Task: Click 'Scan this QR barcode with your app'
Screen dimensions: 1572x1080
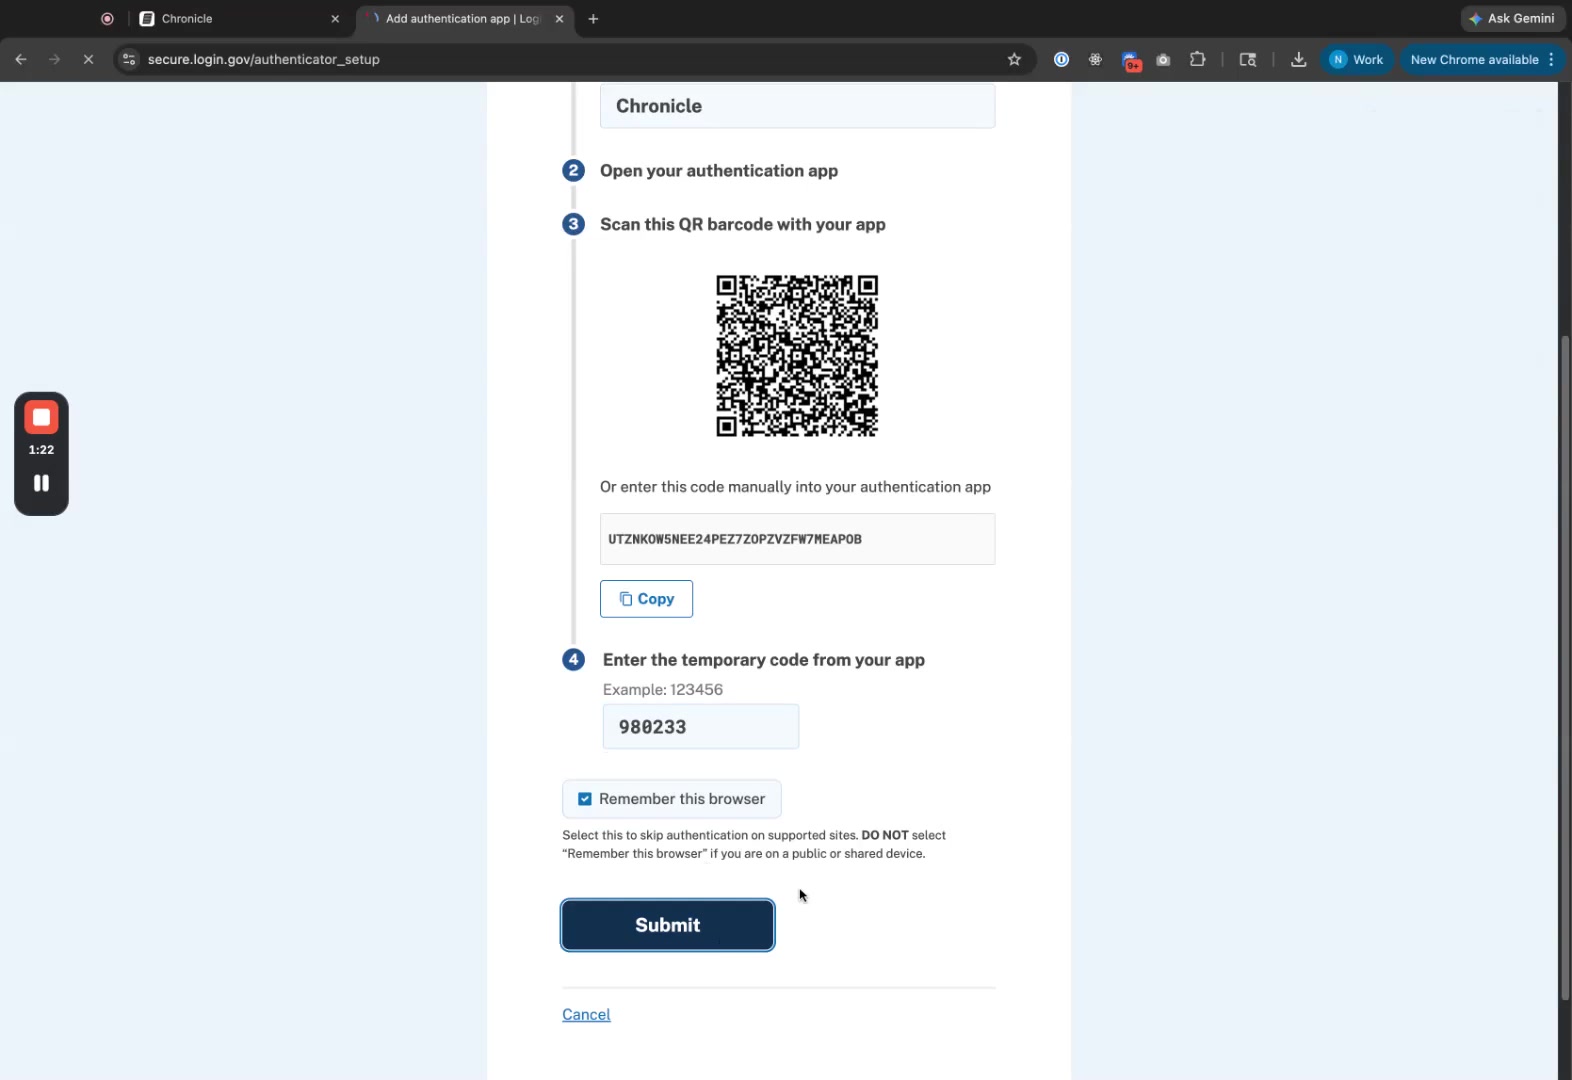Action: [743, 225]
